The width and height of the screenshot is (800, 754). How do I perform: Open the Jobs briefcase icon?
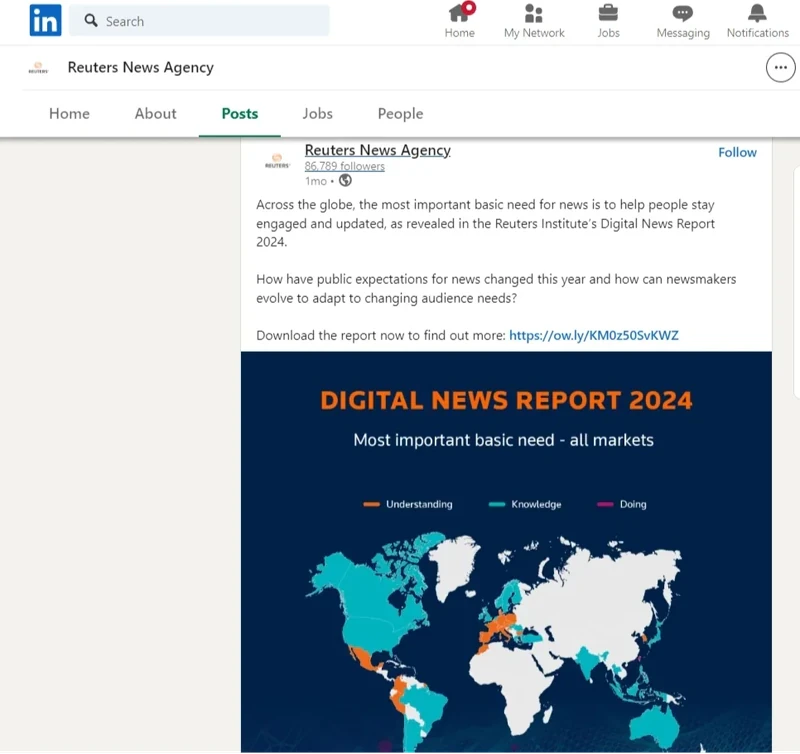click(x=608, y=14)
